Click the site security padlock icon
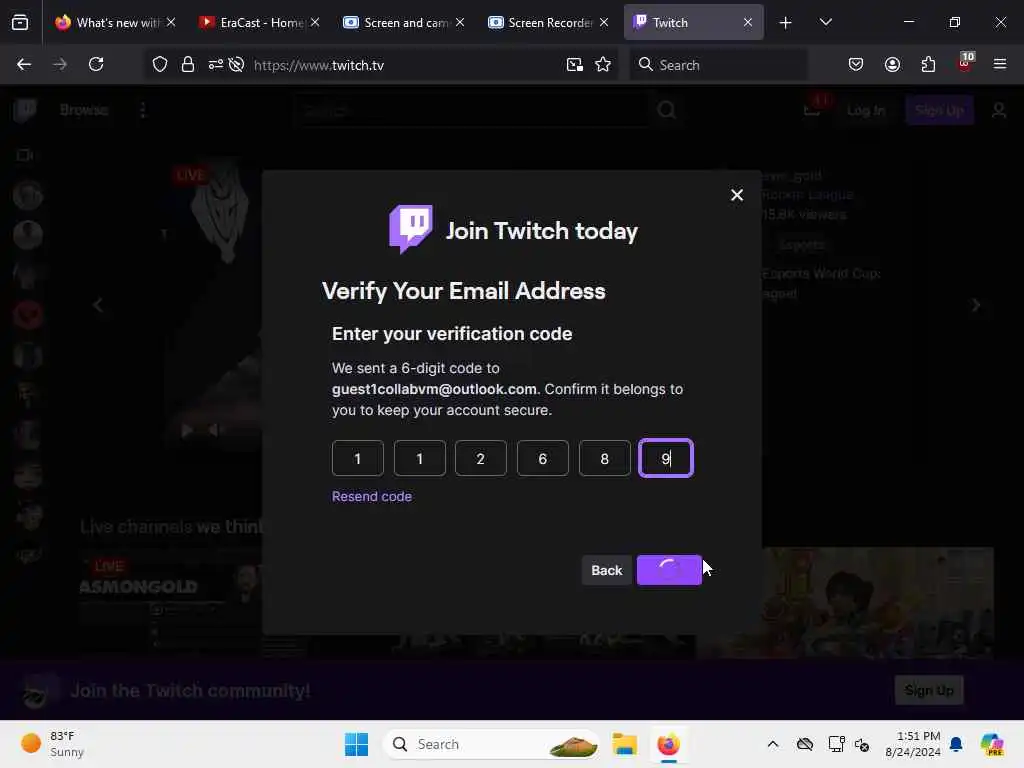Image resolution: width=1024 pixels, height=768 pixels. 188,64
